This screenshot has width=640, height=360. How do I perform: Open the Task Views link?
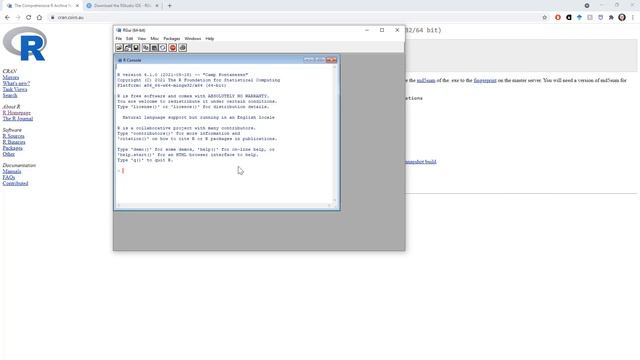coord(15,89)
